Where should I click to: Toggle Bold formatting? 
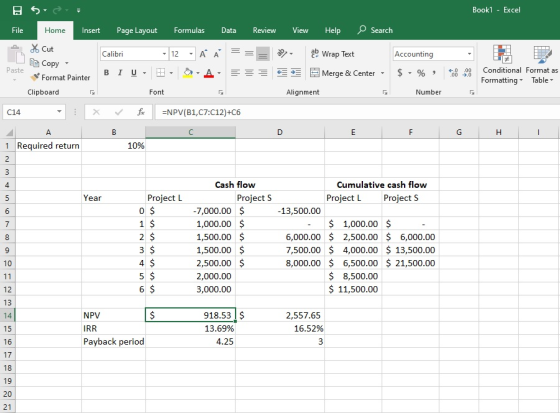pos(106,73)
